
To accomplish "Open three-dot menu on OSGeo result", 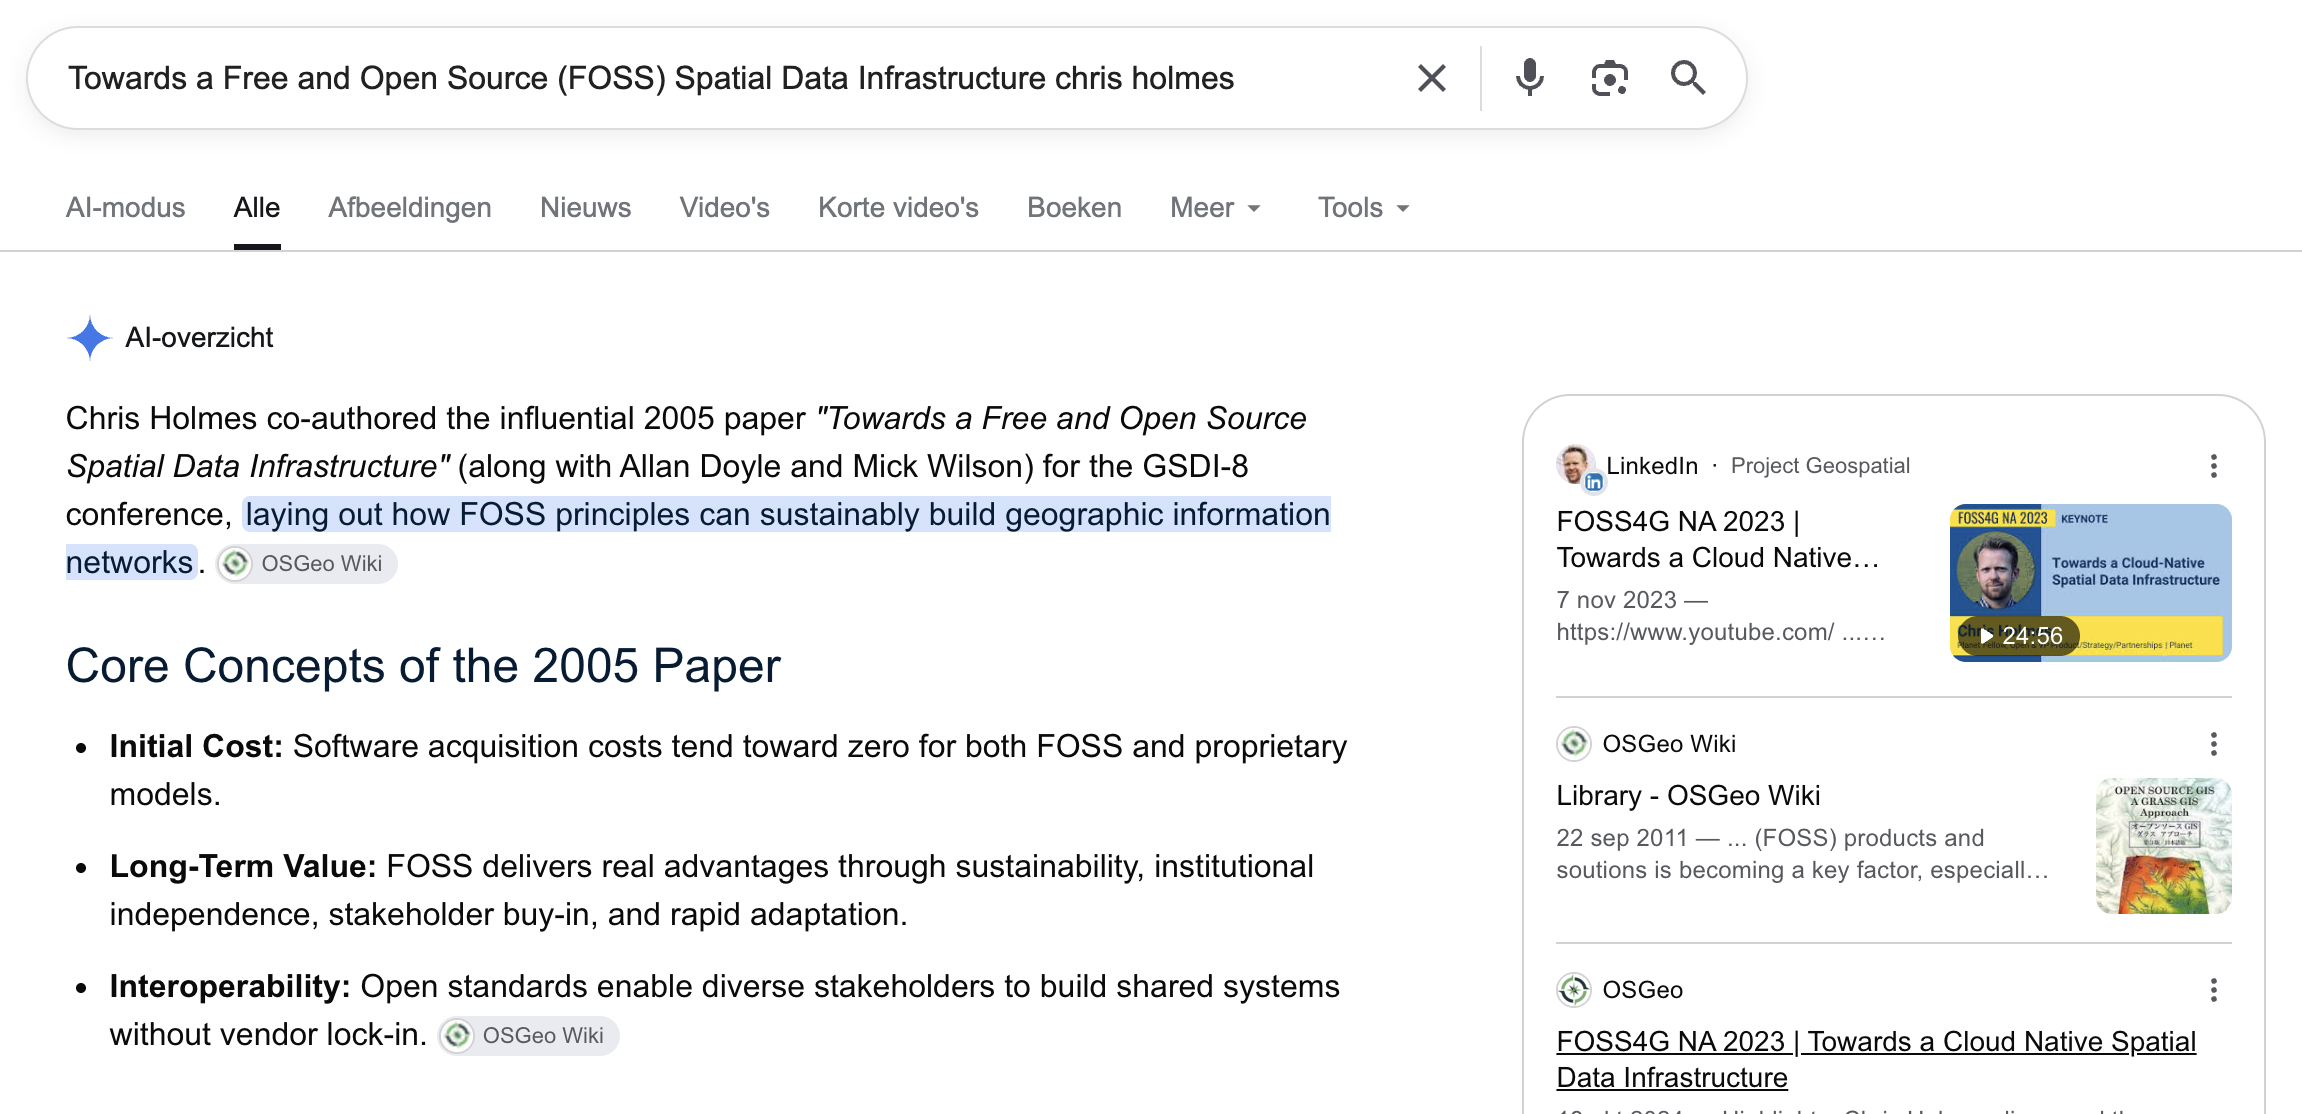I will pos(2213,990).
